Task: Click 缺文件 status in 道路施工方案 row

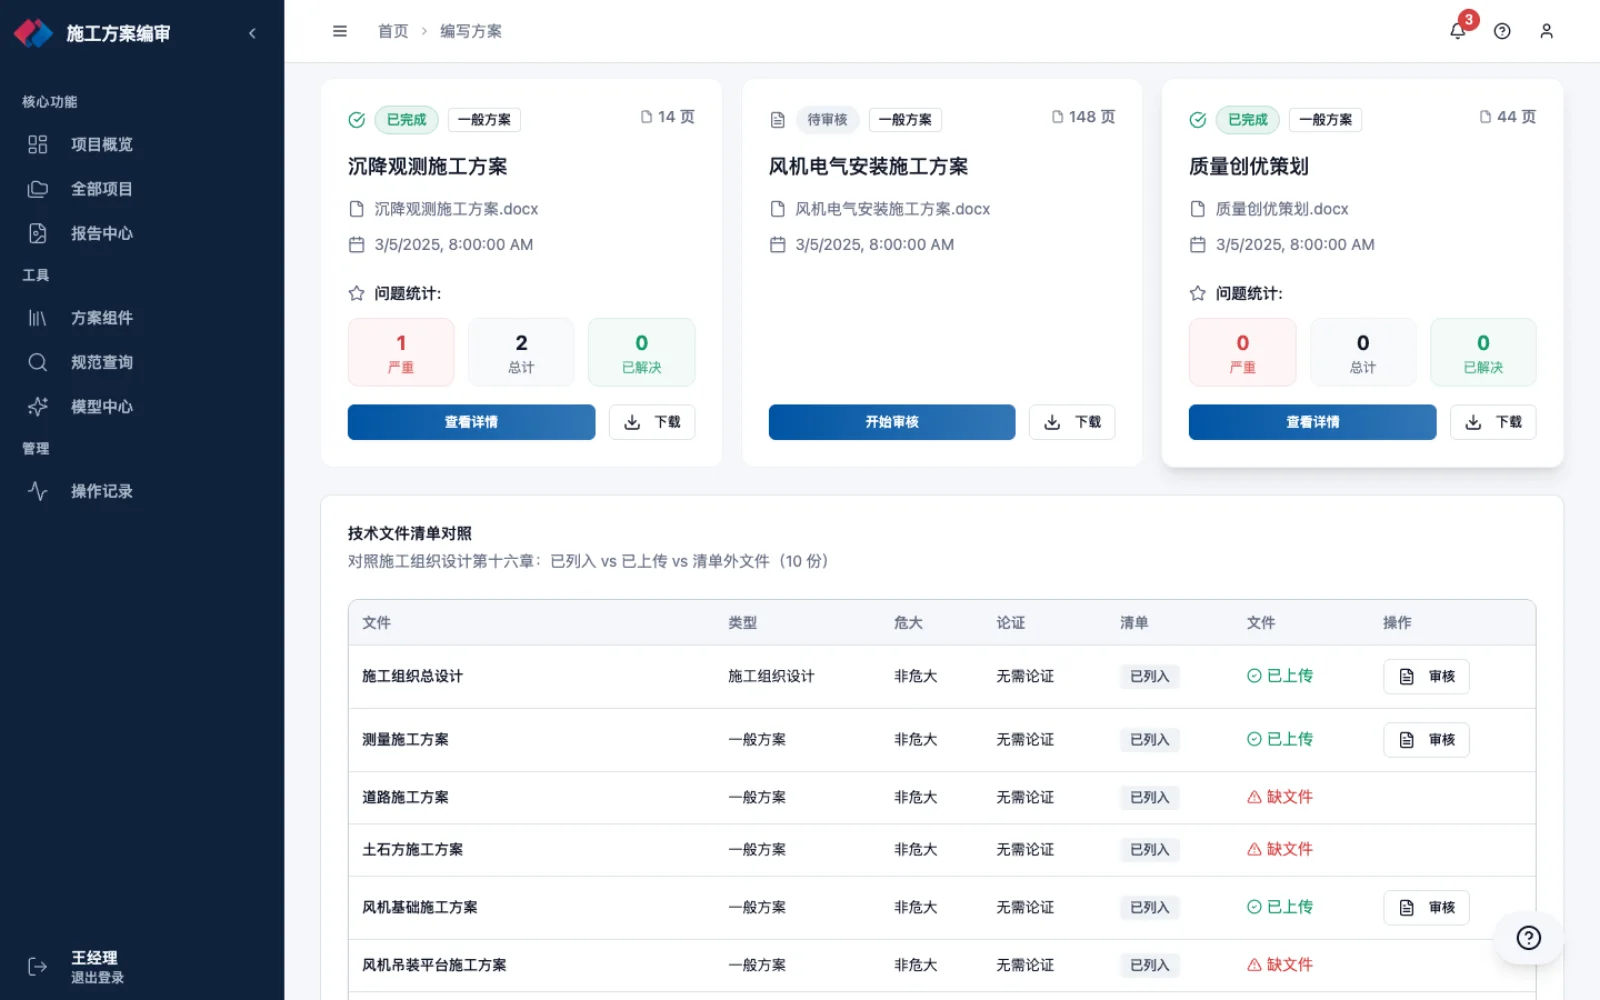Action: [x=1280, y=797]
